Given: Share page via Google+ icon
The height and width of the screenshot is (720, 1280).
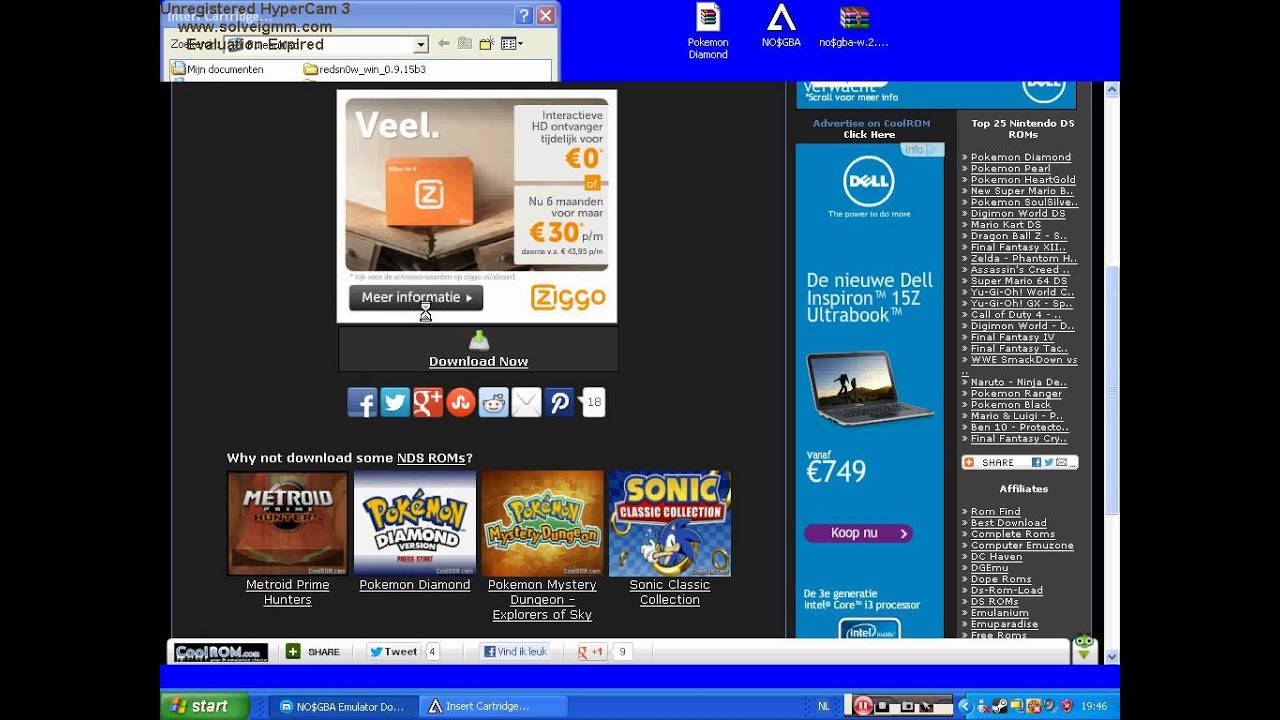Looking at the screenshot, I should [x=428, y=402].
